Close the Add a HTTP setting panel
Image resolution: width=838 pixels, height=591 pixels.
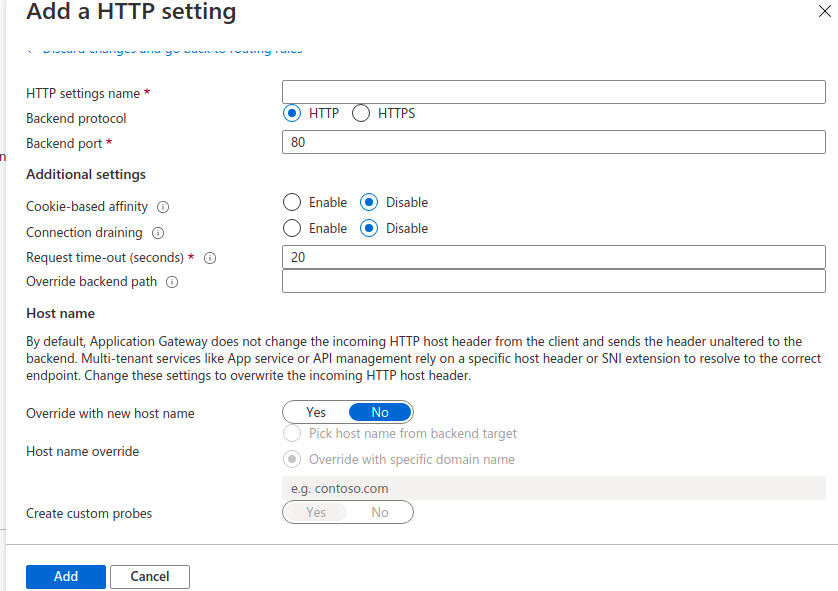click(x=824, y=9)
